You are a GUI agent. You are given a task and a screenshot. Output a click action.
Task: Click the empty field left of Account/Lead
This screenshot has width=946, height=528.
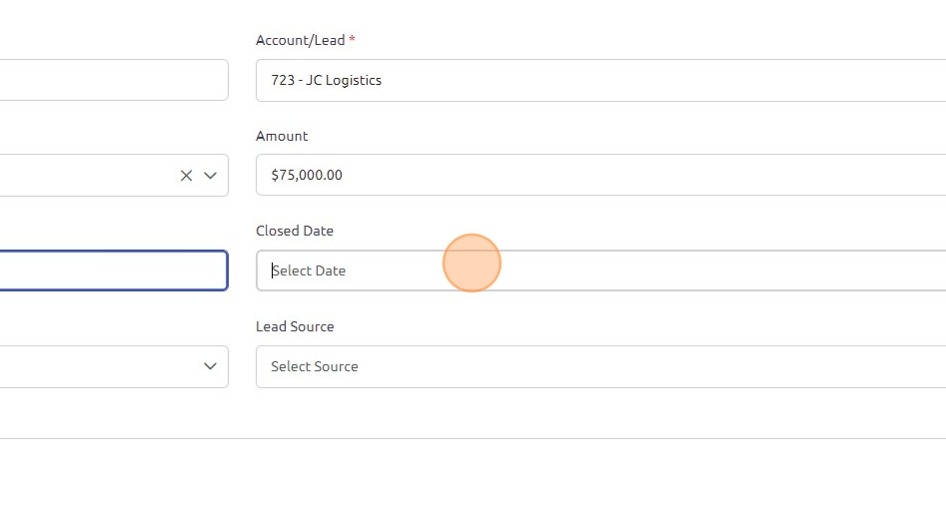[x=110, y=80]
